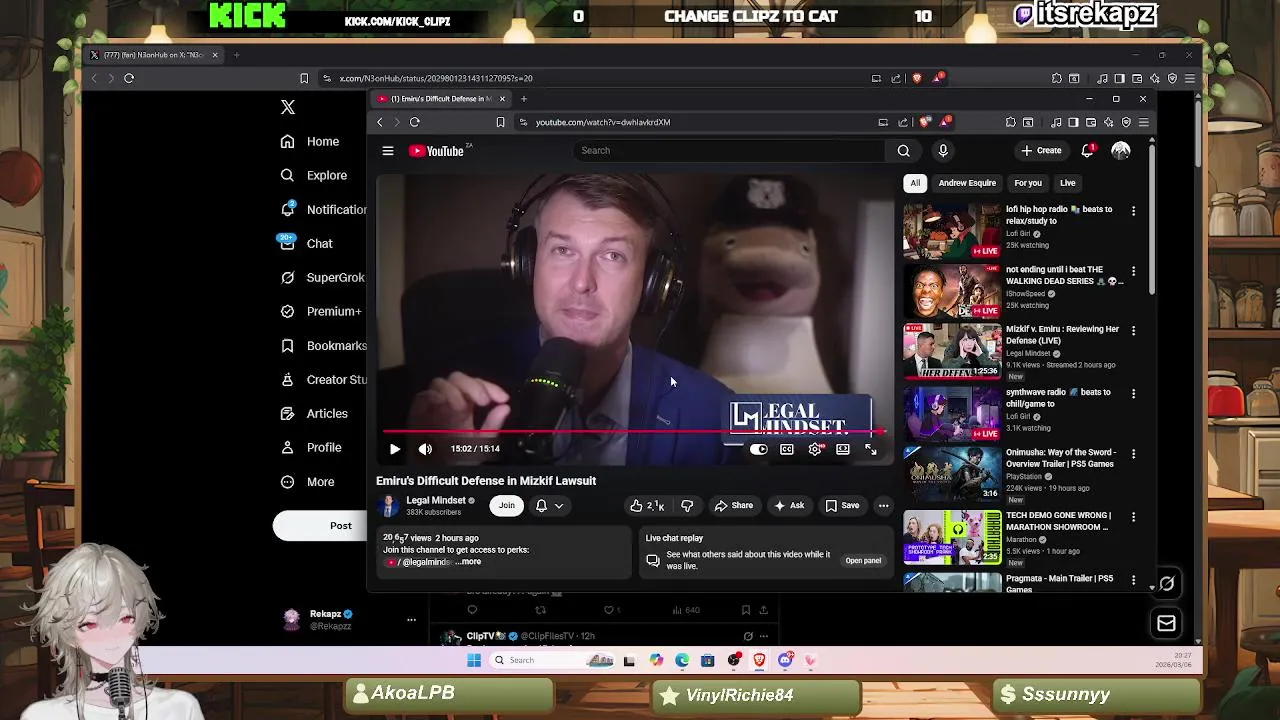
Task: Enter fullscreen mode in video player
Action: (x=871, y=449)
